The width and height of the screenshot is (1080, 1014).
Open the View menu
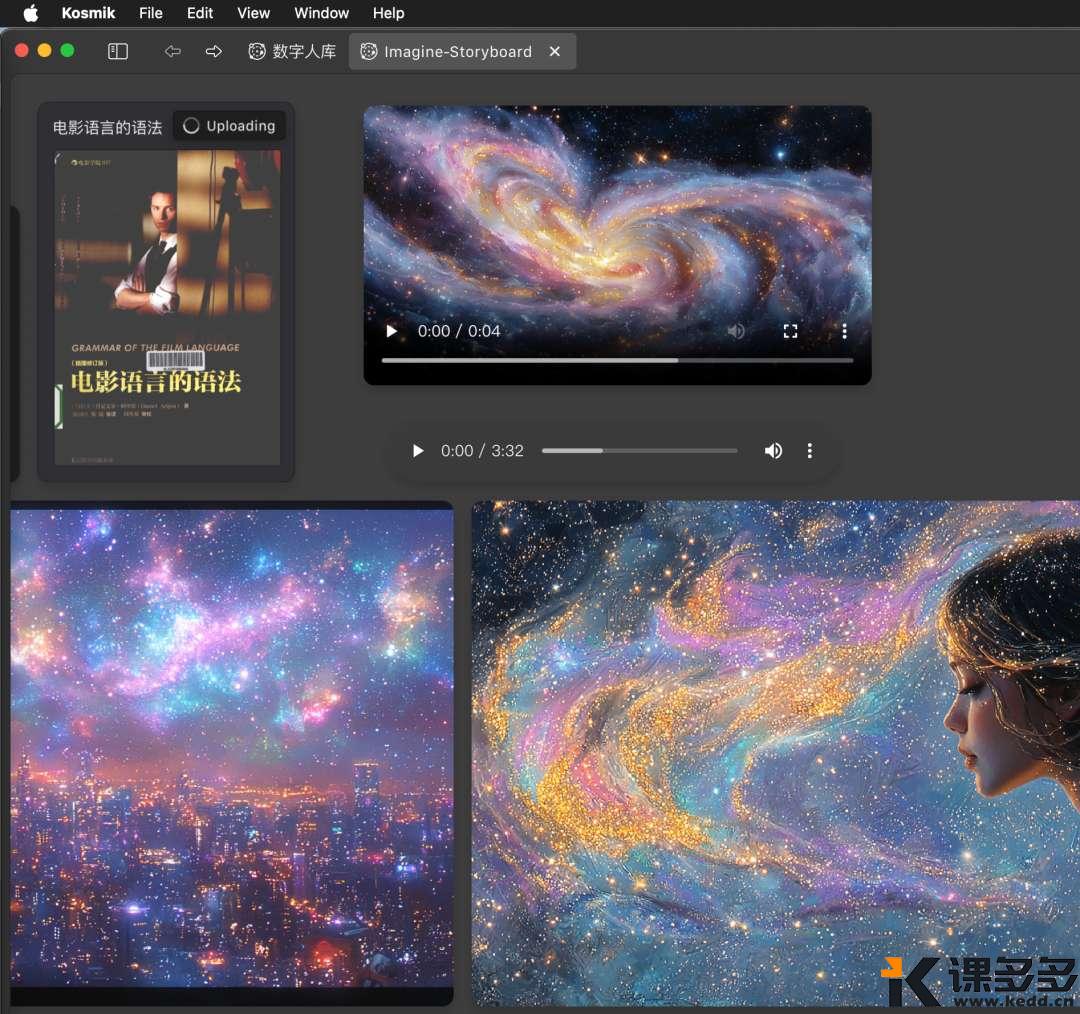coord(253,13)
